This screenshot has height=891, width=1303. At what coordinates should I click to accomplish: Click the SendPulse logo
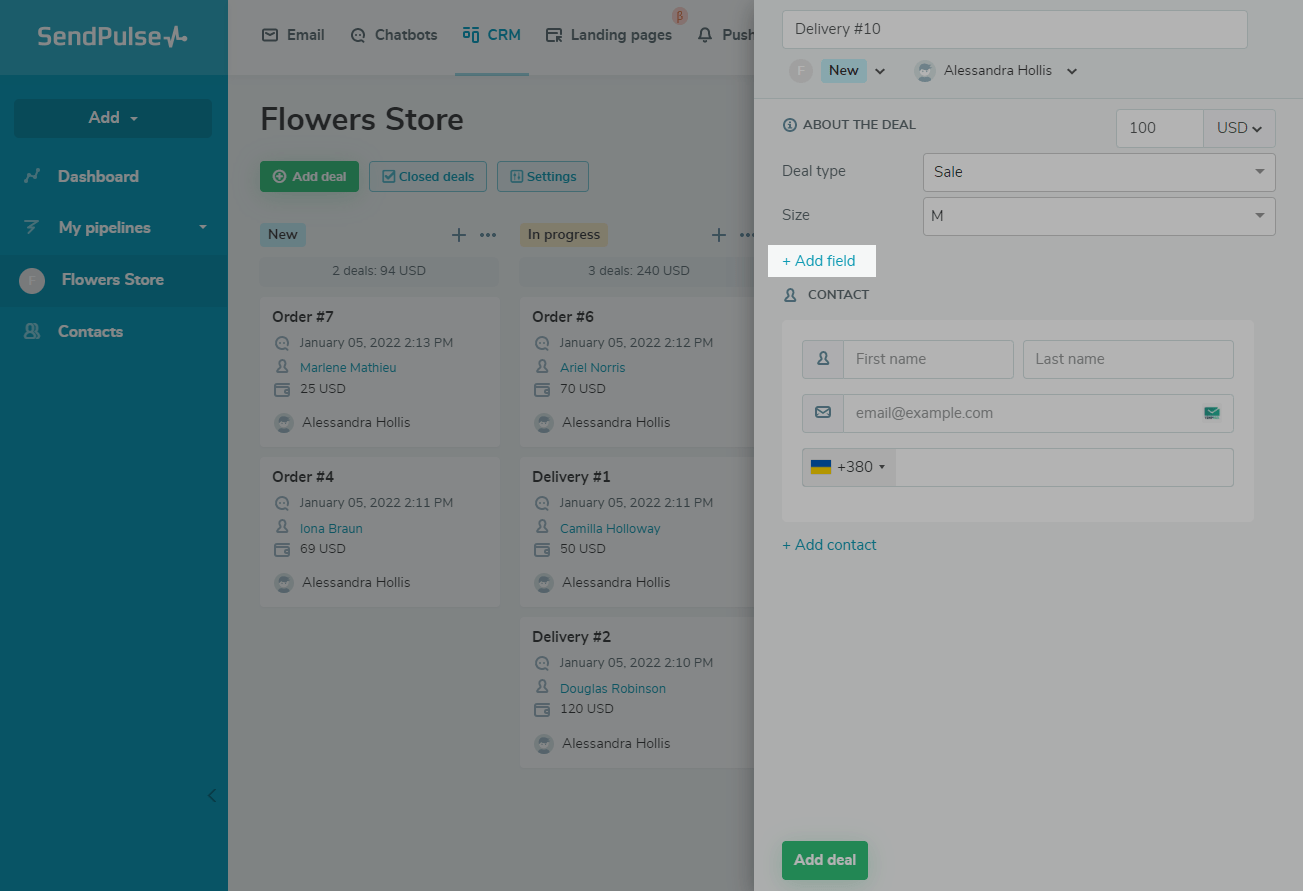coord(112,37)
